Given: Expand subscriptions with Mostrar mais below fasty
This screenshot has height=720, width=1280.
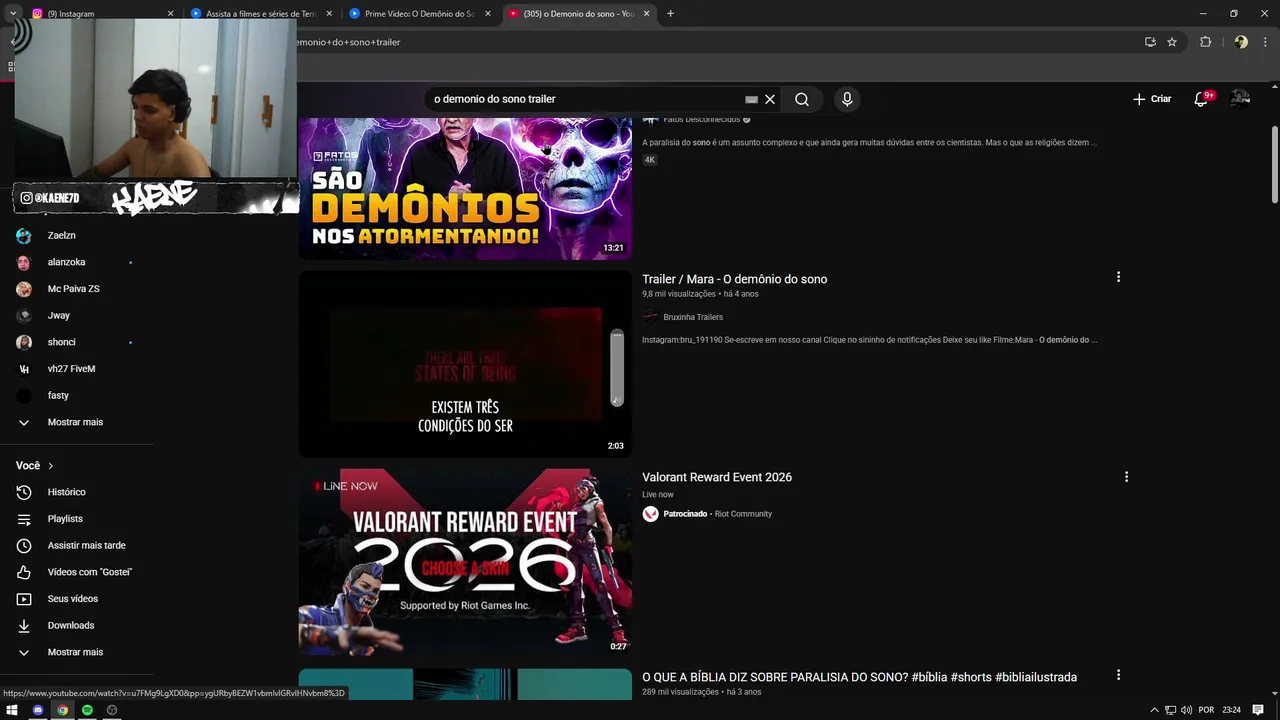Looking at the screenshot, I should (x=75, y=422).
